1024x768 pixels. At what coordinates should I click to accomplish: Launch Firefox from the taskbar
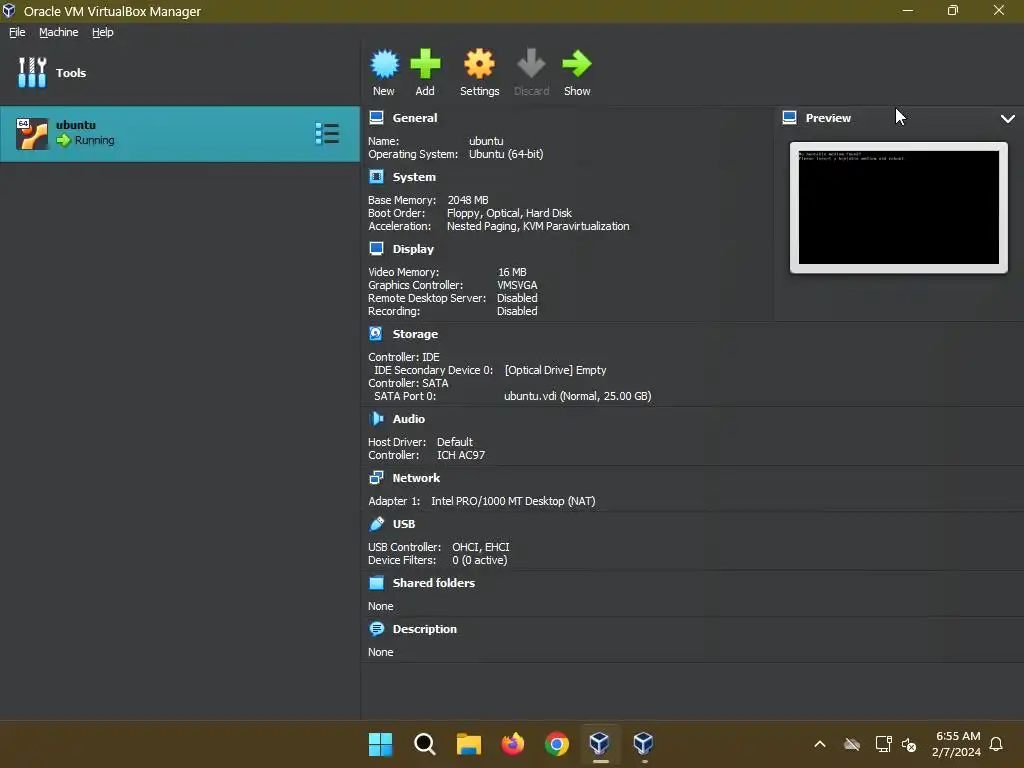point(513,744)
